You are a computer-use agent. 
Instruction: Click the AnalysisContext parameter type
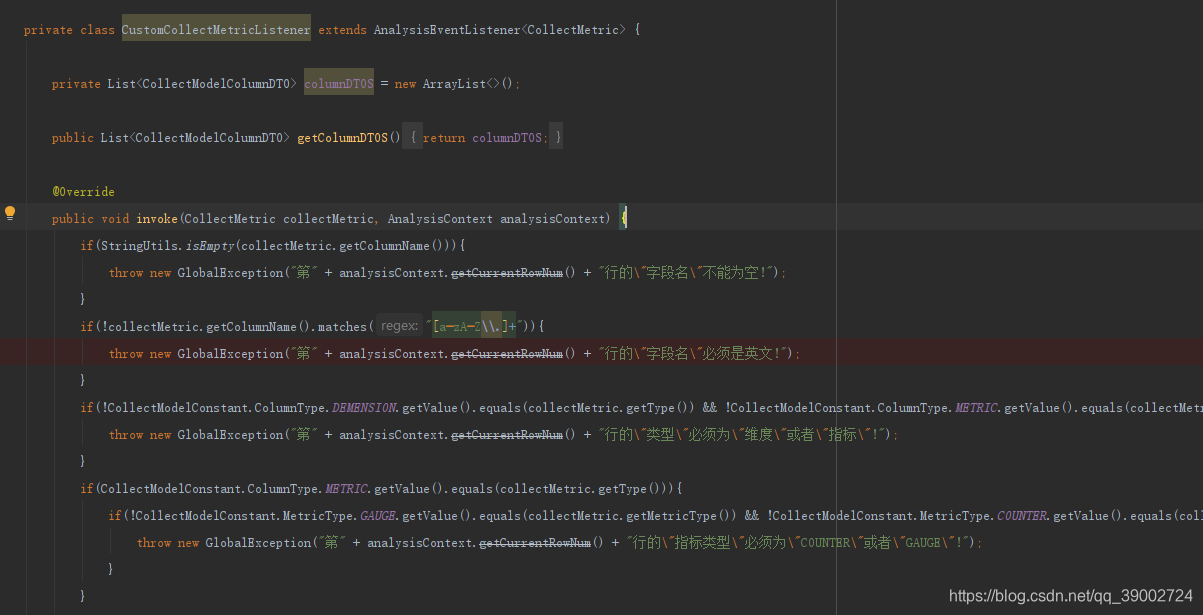pos(440,218)
